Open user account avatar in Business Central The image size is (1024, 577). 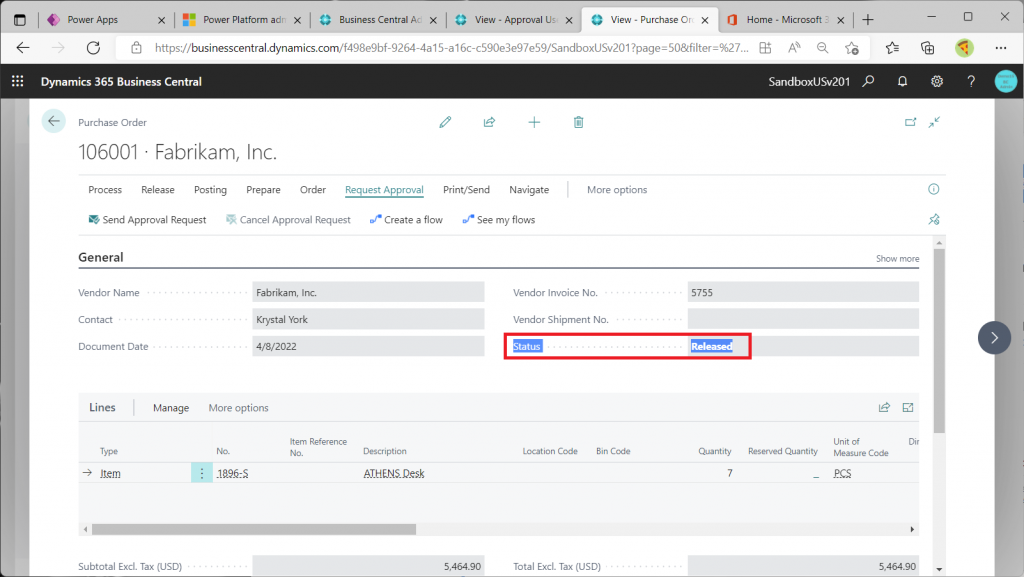pyautogui.click(x=1006, y=82)
